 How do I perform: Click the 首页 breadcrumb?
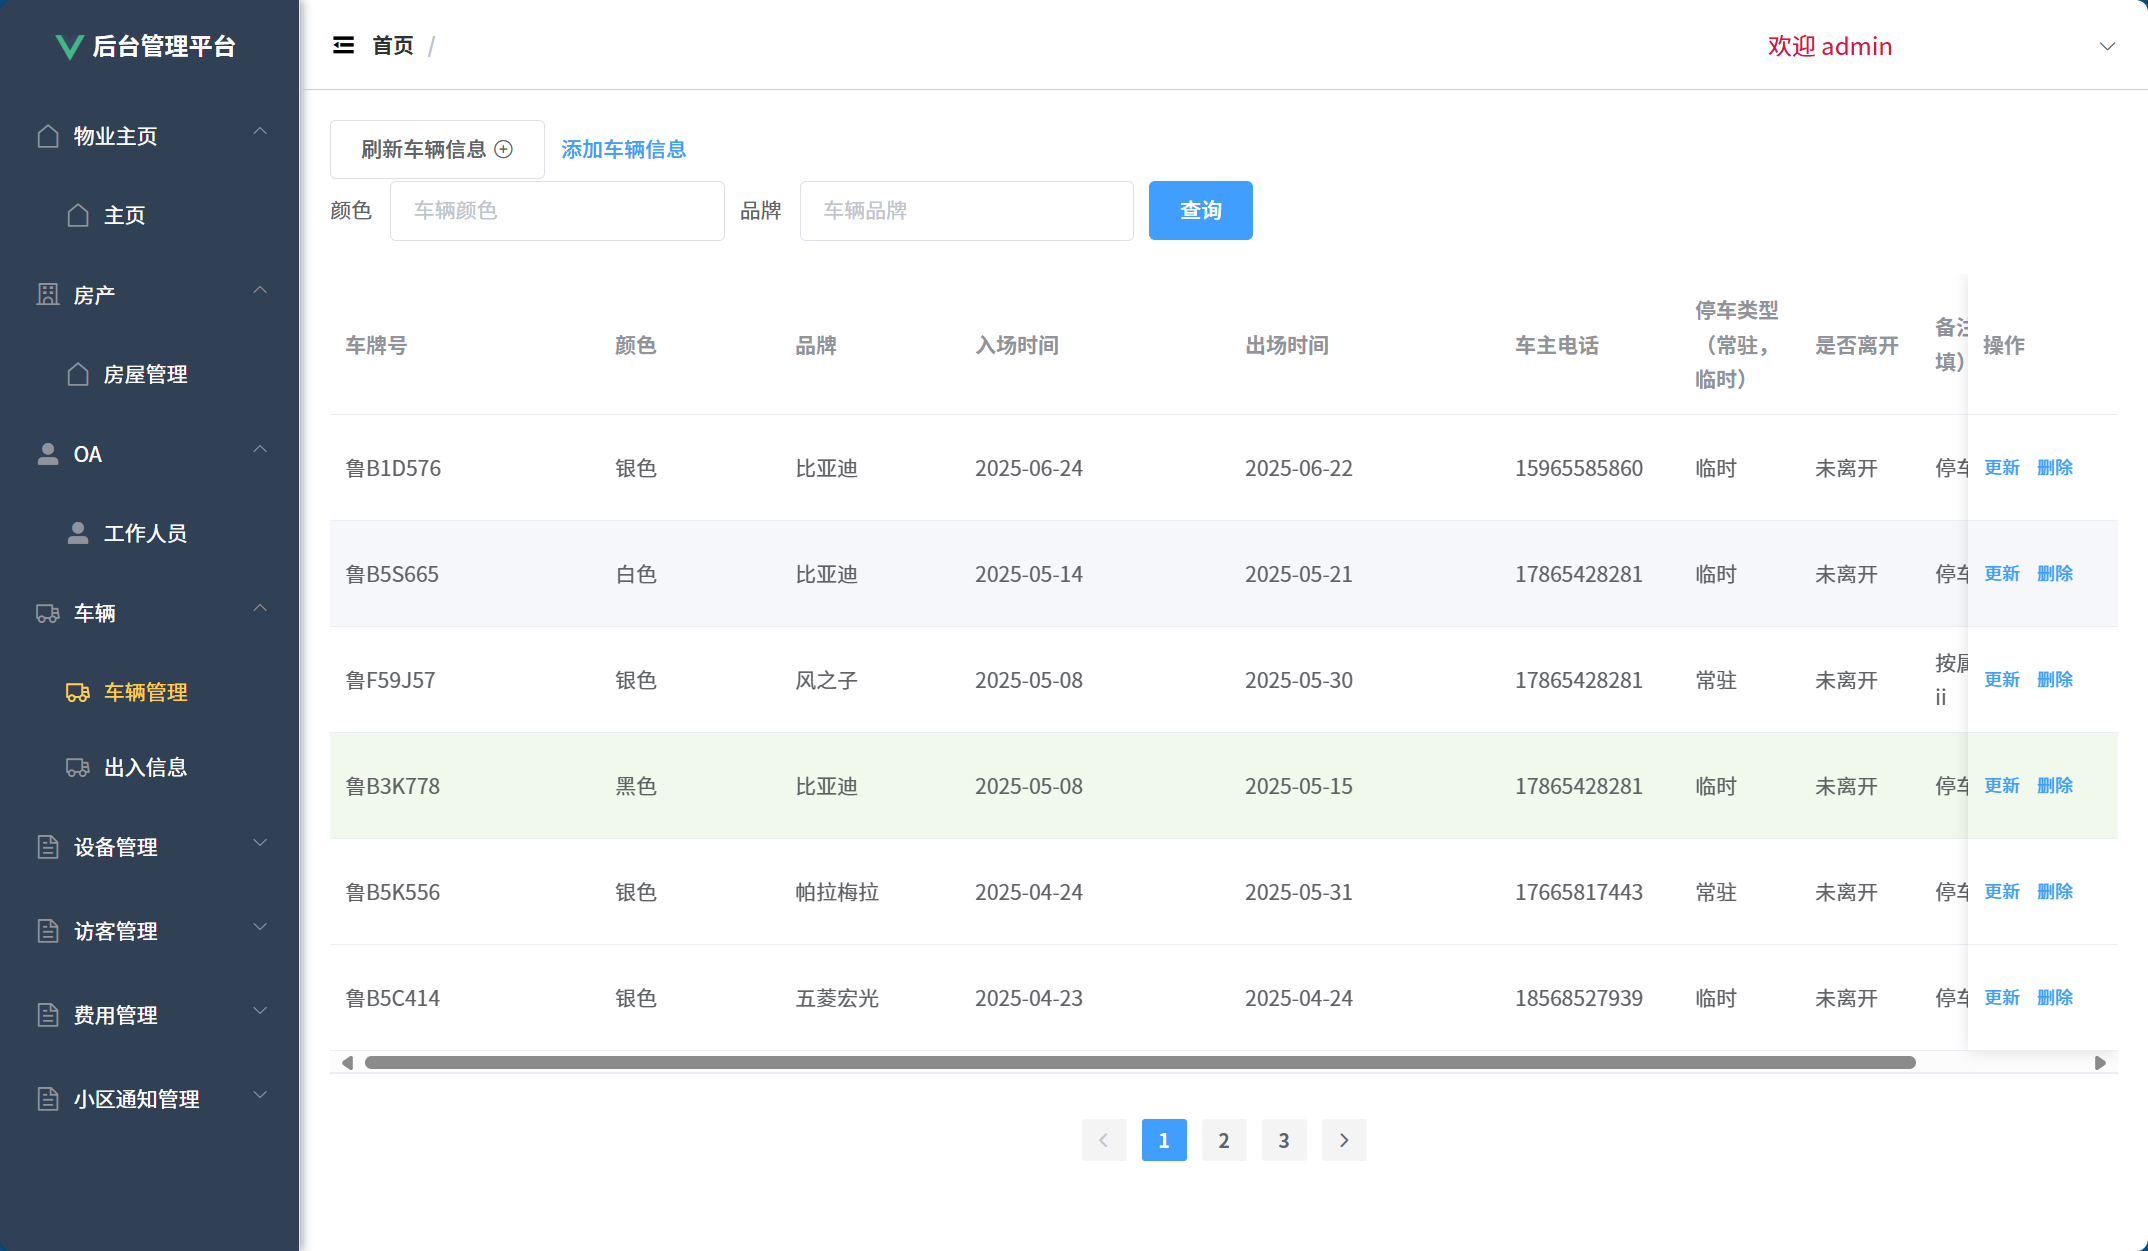(393, 46)
